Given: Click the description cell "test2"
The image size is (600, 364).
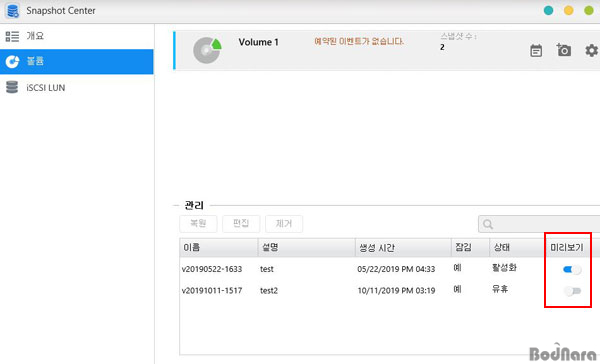Looking at the screenshot, I should point(269,291).
